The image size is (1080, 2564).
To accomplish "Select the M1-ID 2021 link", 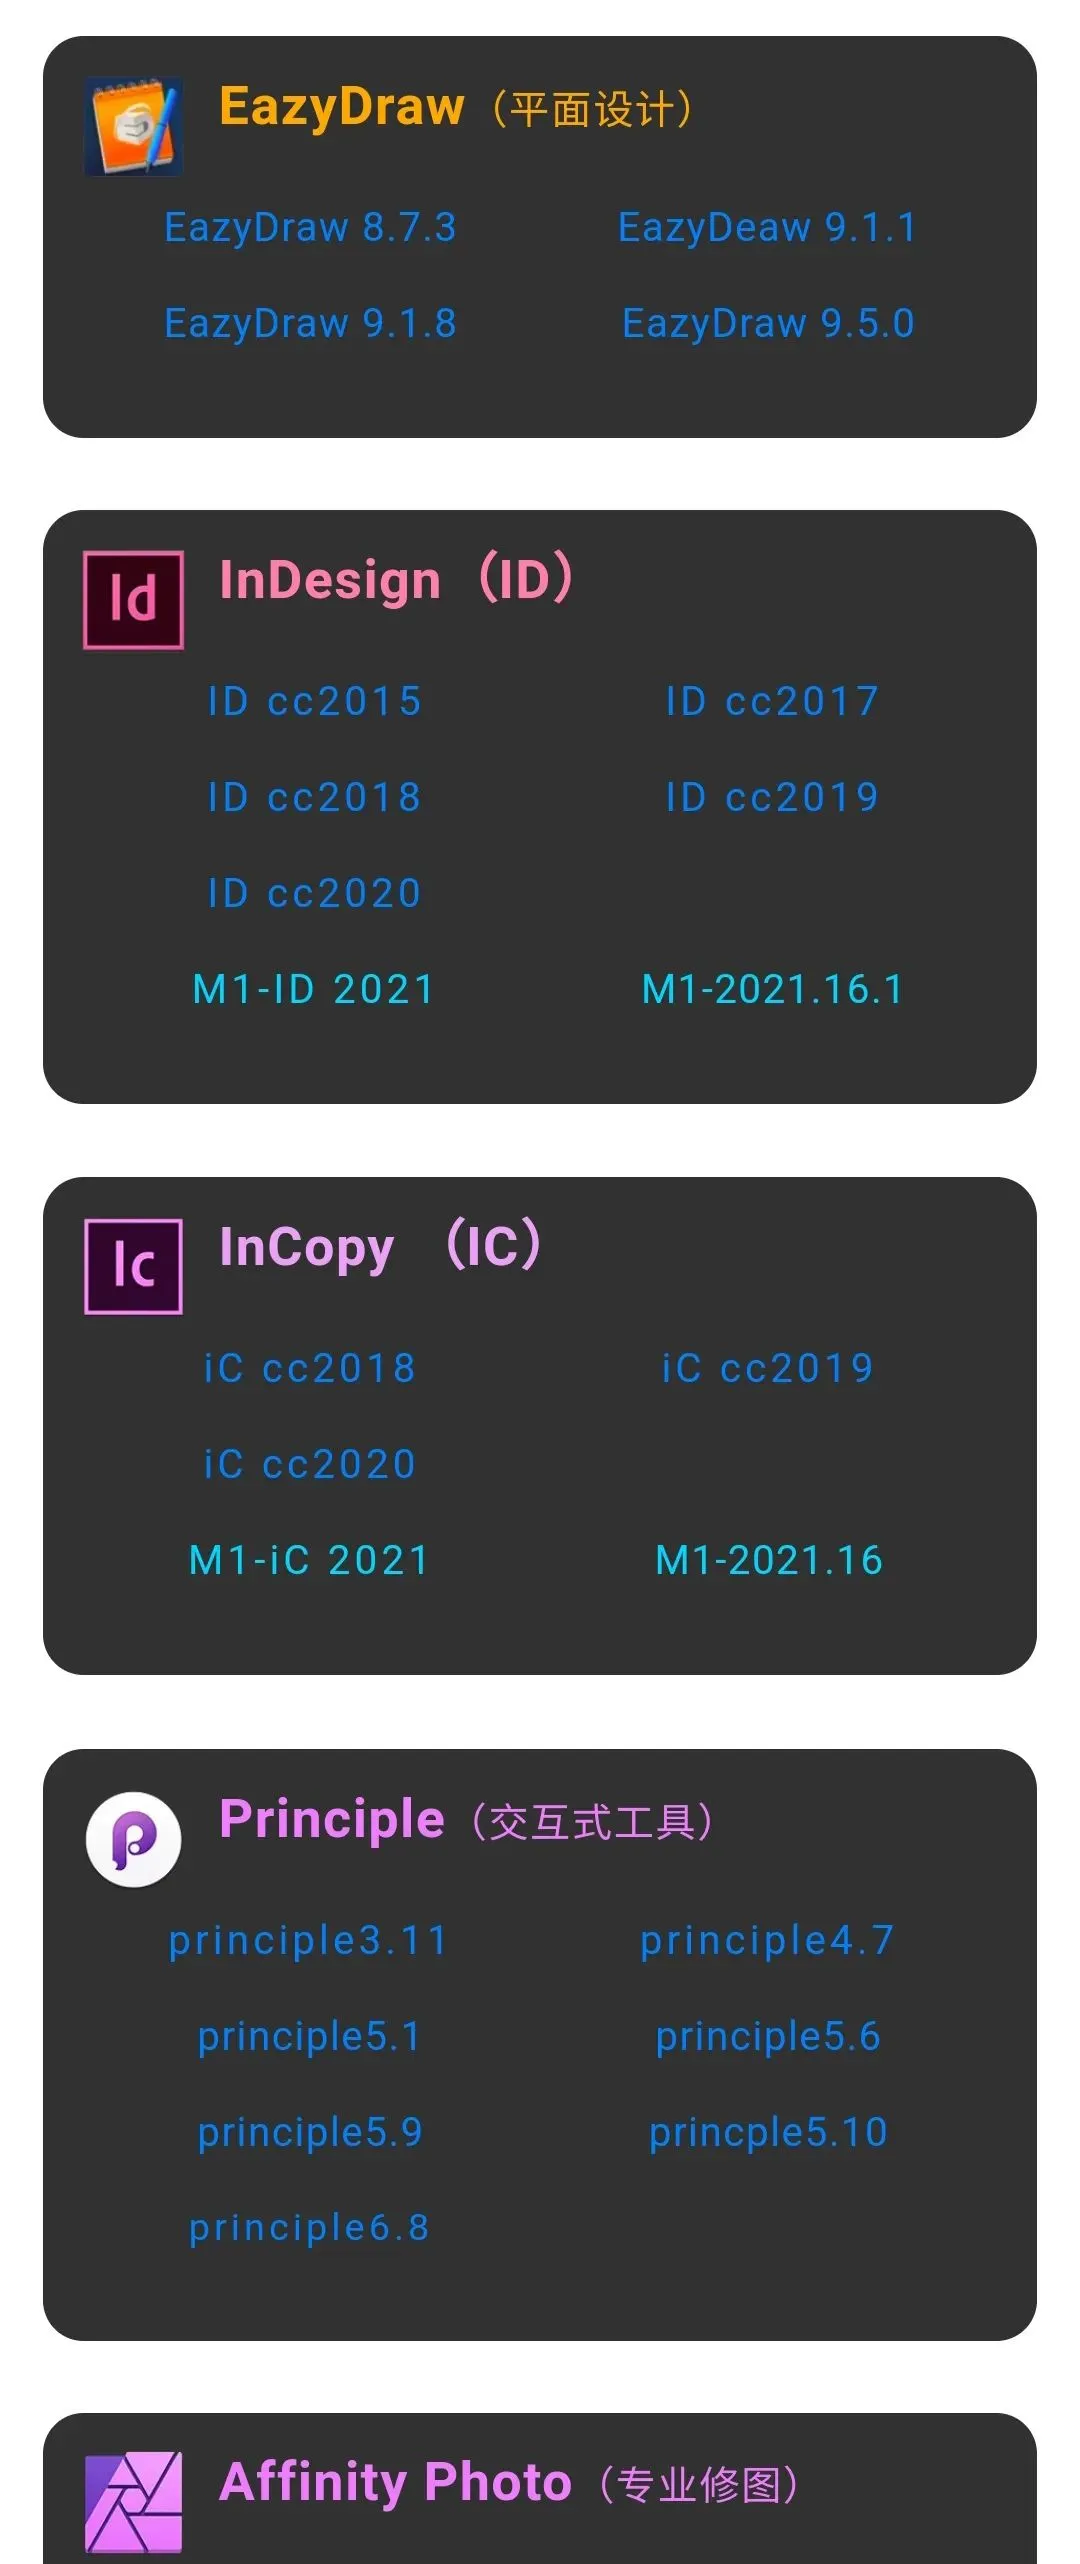I will point(313,990).
